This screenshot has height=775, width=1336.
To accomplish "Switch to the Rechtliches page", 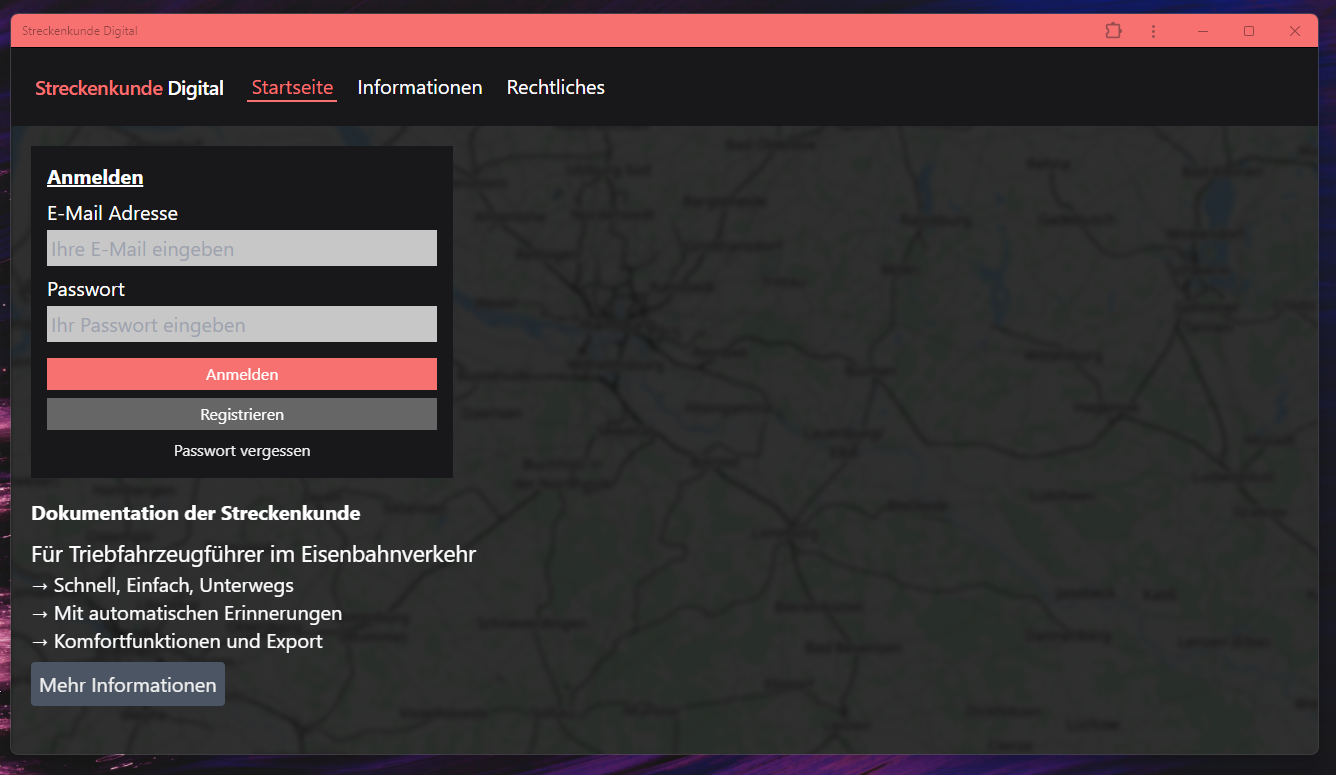I will pyautogui.click(x=555, y=88).
